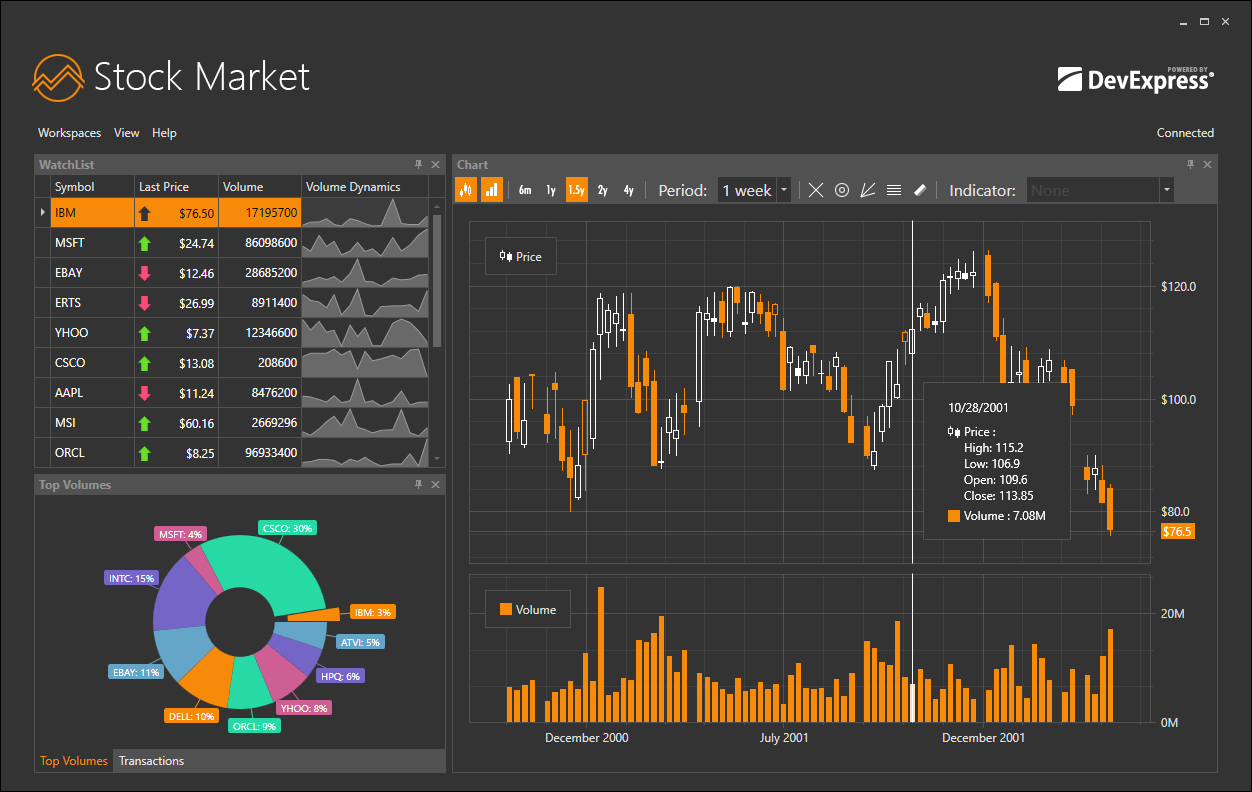Click the DELL: 10% pie label
Image resolution: width=1252 pixels, height=792 pixels.
point(191,716)
